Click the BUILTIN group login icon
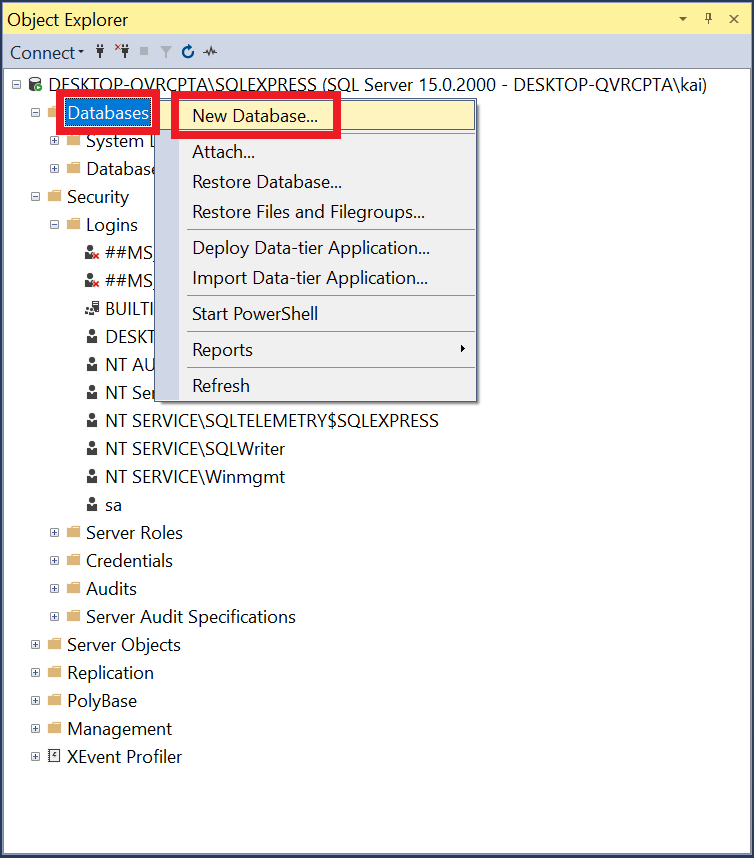 (x=92, y=309)
